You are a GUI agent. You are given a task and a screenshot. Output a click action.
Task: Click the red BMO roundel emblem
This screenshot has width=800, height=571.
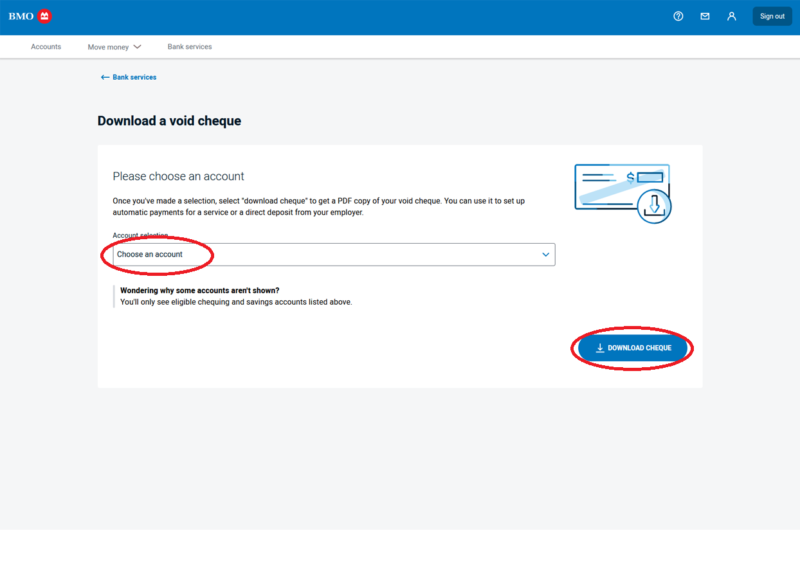pos(44,16)
